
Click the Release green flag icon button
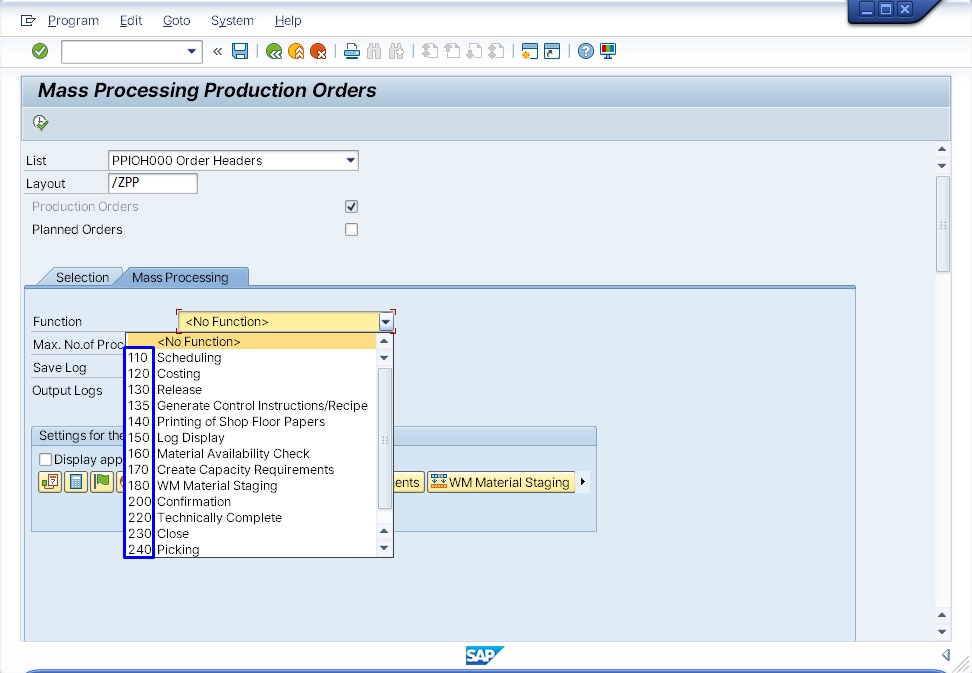click(102, 482)
